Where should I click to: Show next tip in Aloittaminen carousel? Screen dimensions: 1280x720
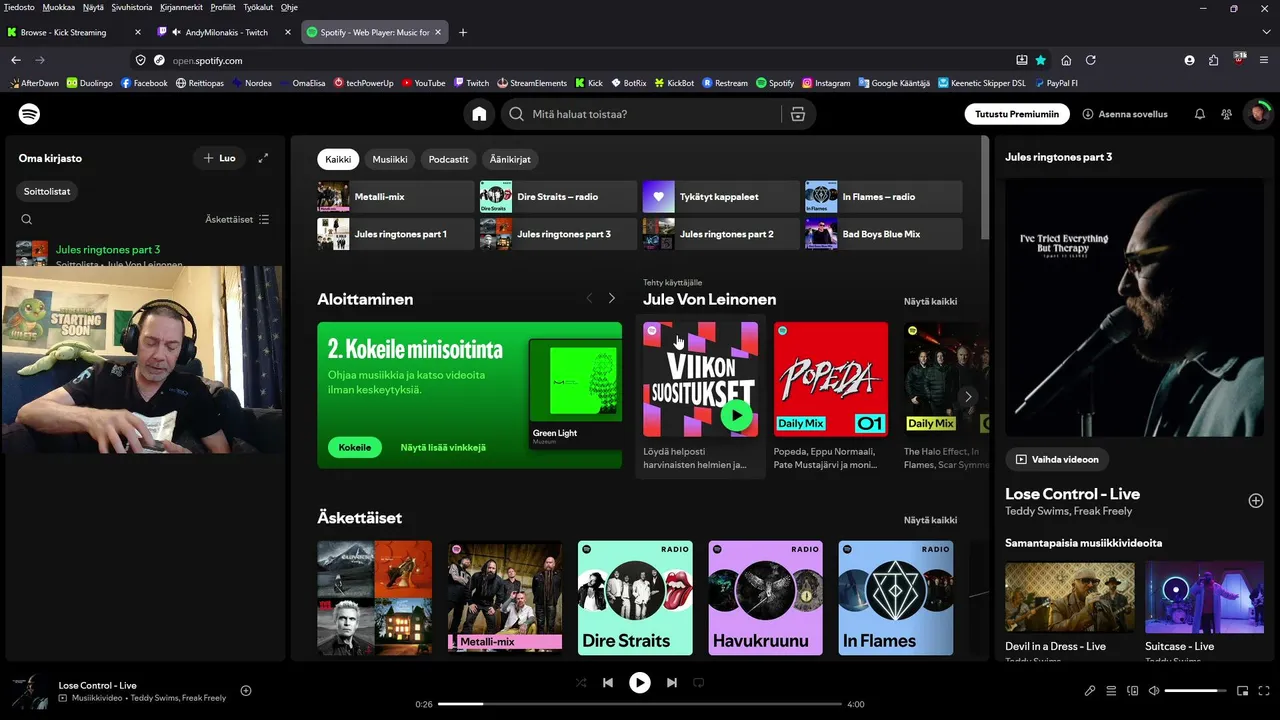point(612,298)
